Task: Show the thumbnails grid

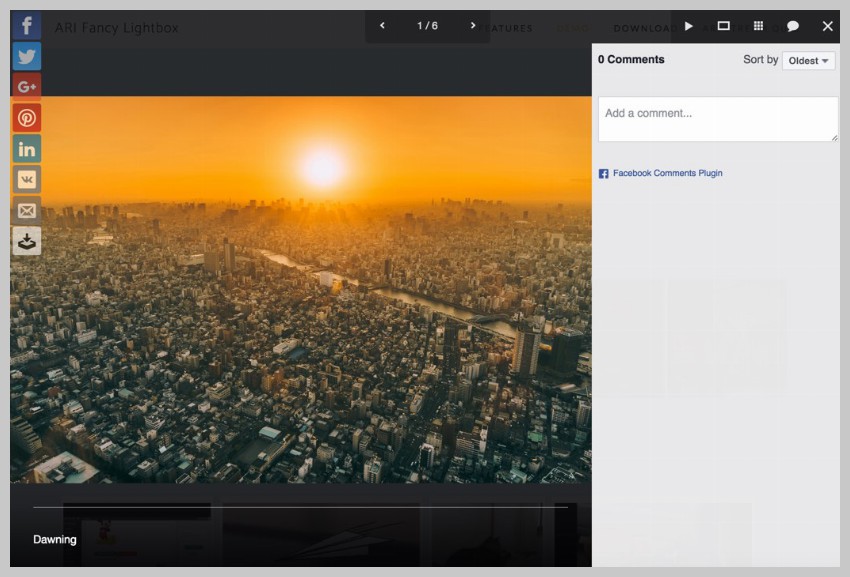Action: pos(758,26)
